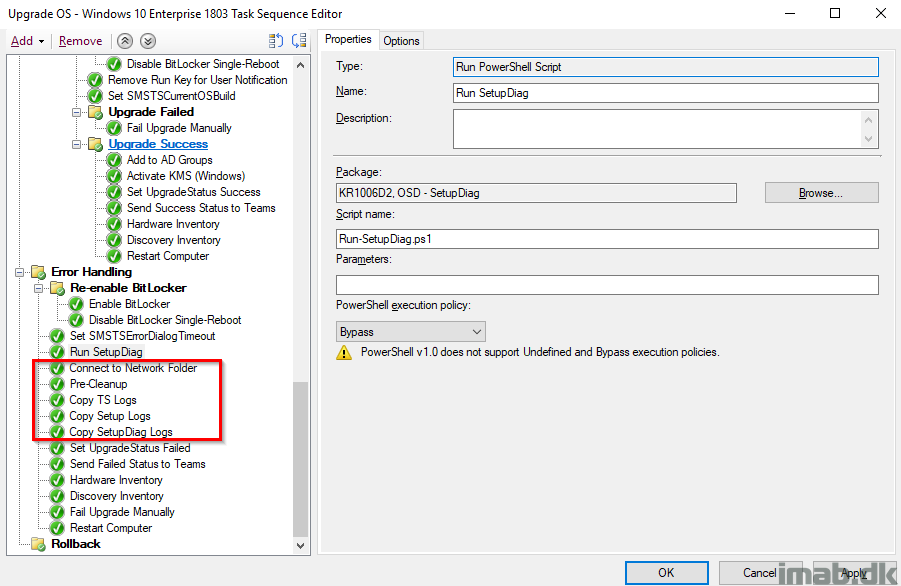Viewport: 901px width, 586px height.
Task: Select the Hardware Inventory step under Upgrade Success
Action: coord(173,224)
